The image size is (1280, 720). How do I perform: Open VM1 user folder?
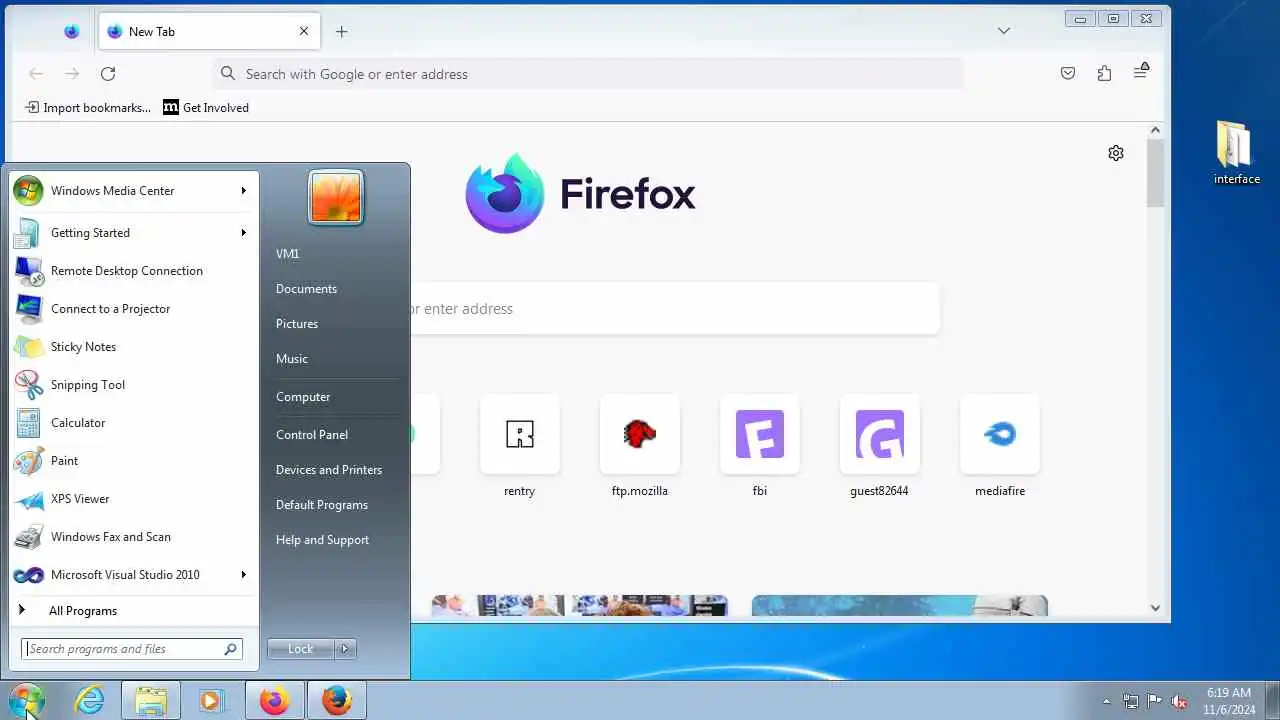(287, 254)
